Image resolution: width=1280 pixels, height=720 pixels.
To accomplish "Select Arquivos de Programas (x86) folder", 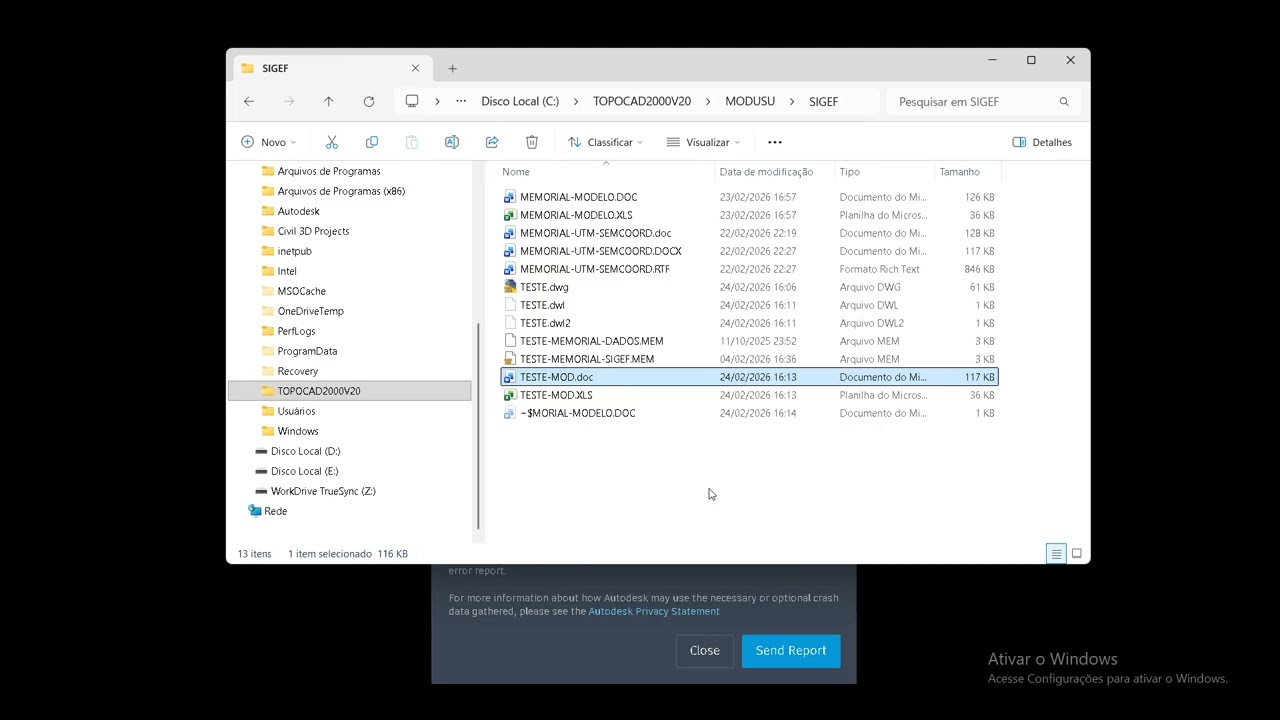I will tap(341, 191).
